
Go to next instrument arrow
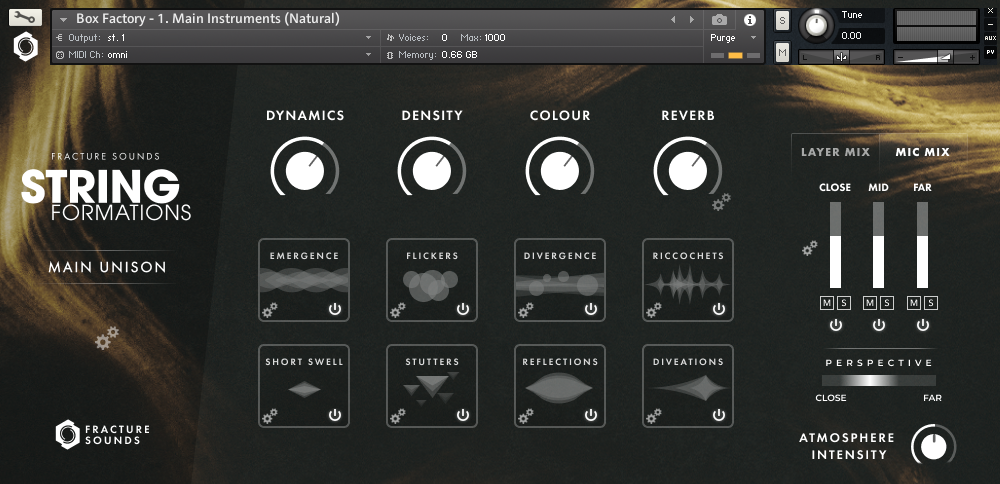[691, 20]
